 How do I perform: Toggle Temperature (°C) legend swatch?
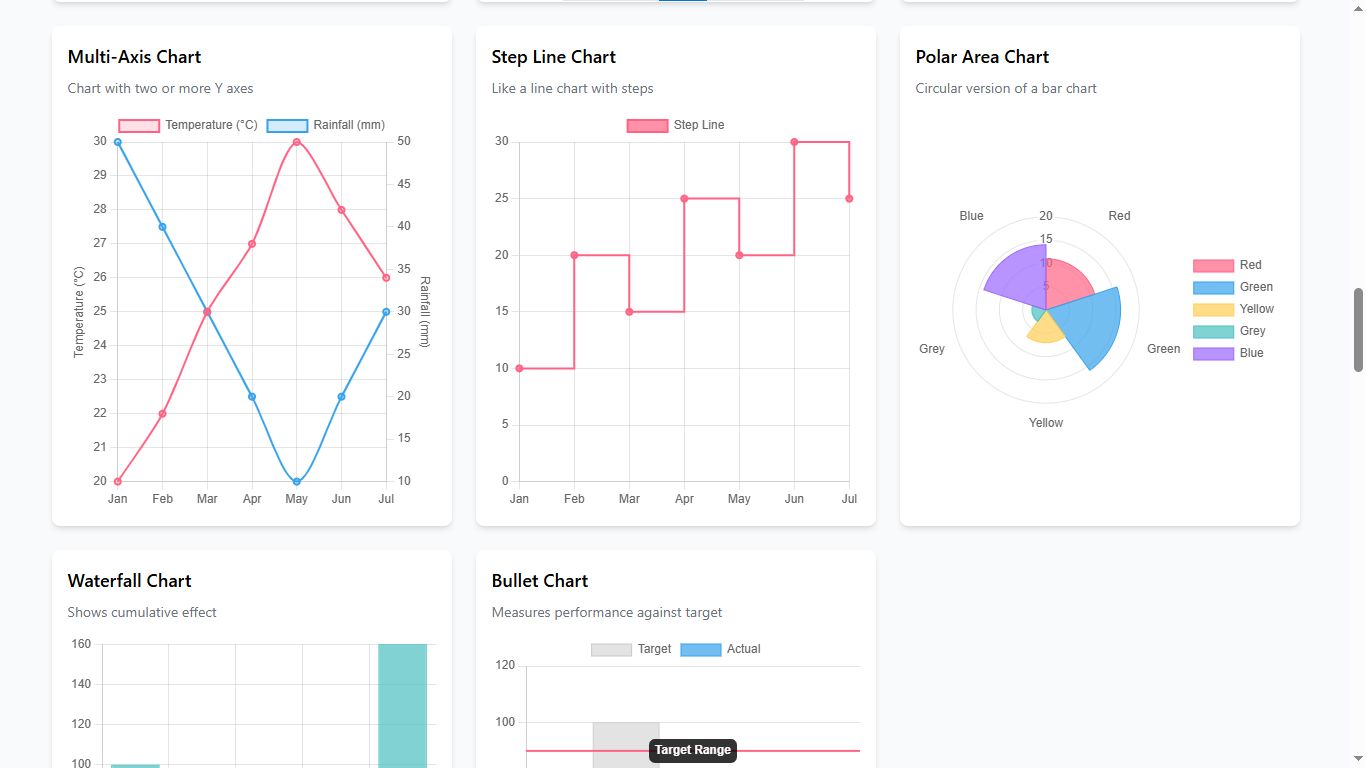tap(139, 125)
